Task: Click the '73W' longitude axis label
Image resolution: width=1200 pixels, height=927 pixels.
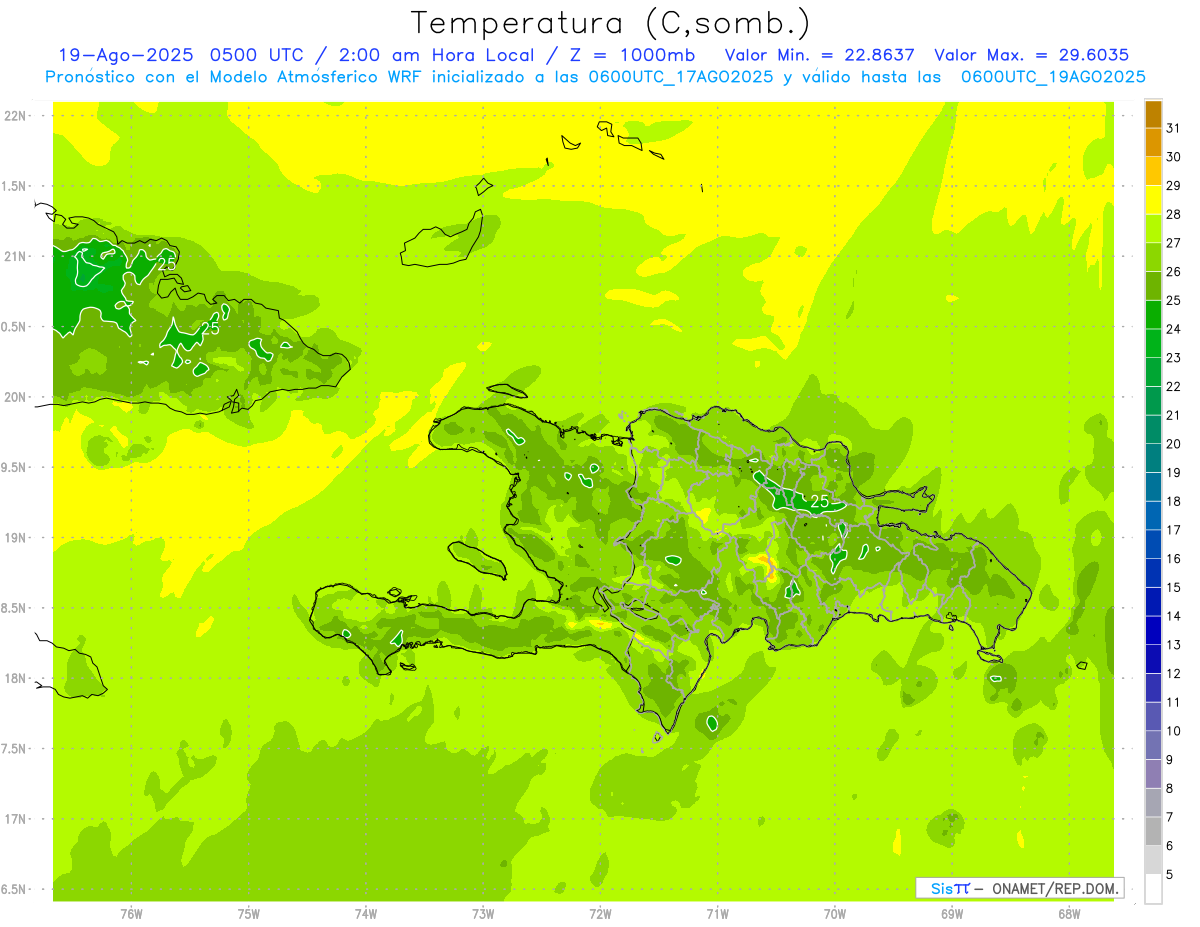Action: pyautogui.click(x=483, y=913)
